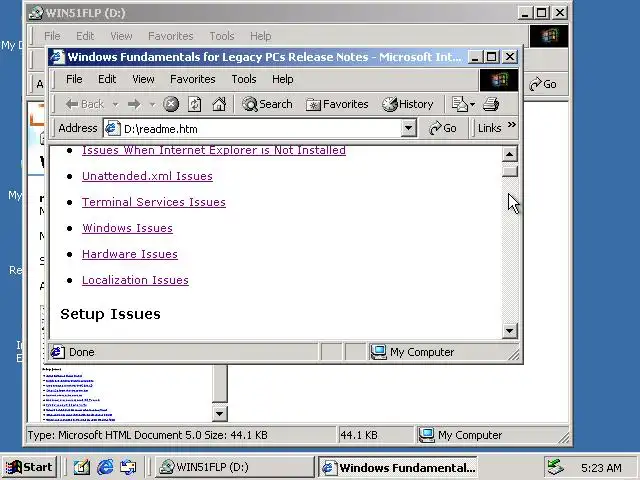Image resolution: width=640 pixels, height=480 pixels.
Task: Open View menu in Internet Explorer
Action: click(x=143, y=79)
